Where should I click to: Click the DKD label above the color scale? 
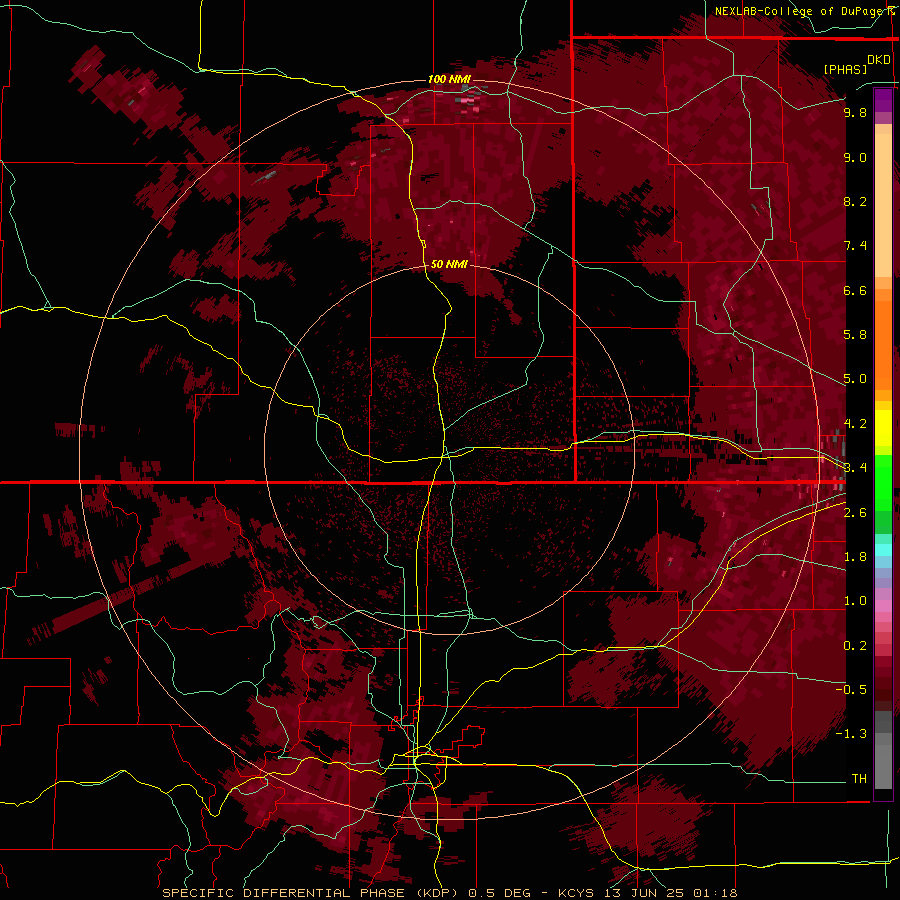(879, 60)
